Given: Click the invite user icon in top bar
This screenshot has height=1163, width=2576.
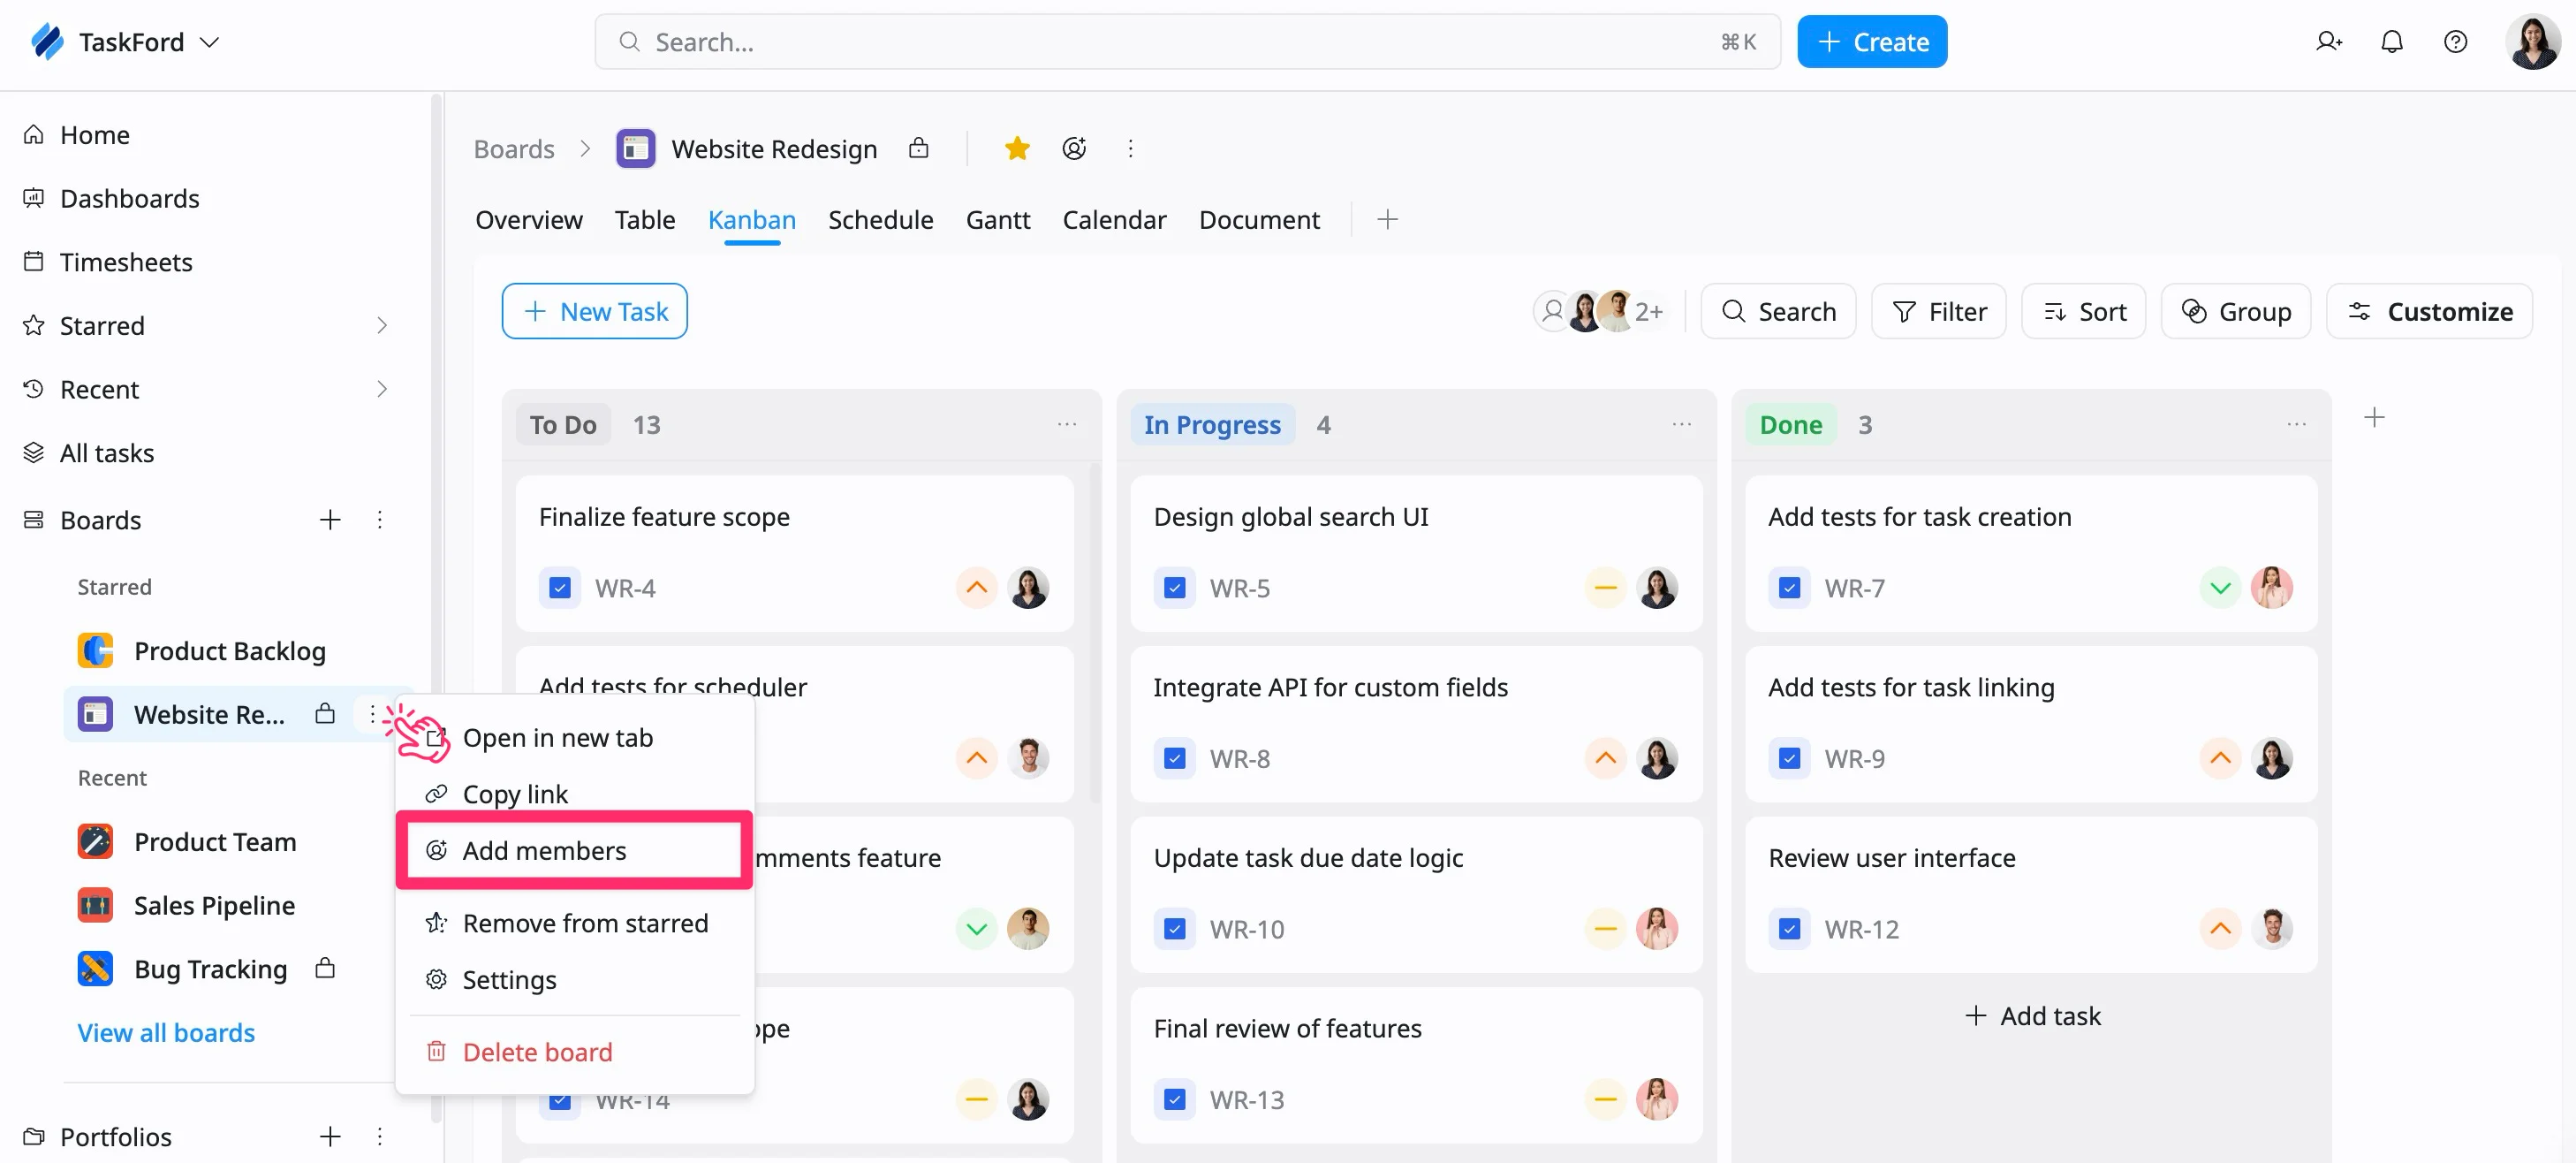Looking at the screenshot, I should (x=2328, y=41).
